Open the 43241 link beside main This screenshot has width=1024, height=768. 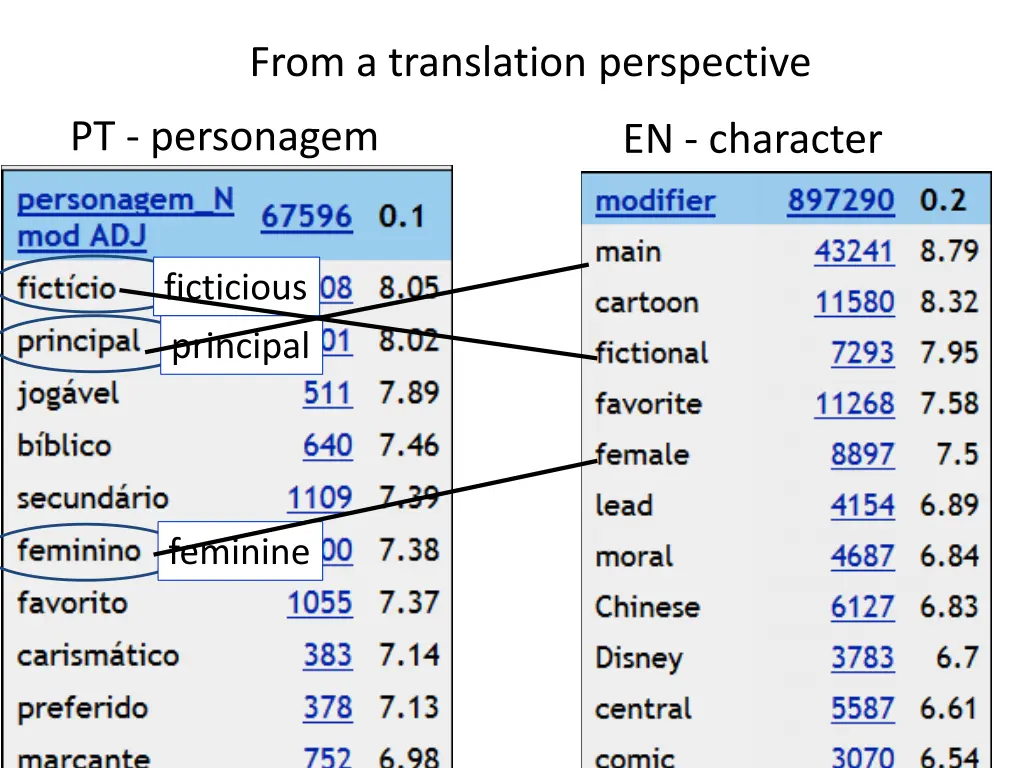pyautogui.click(x=854, y=251)
